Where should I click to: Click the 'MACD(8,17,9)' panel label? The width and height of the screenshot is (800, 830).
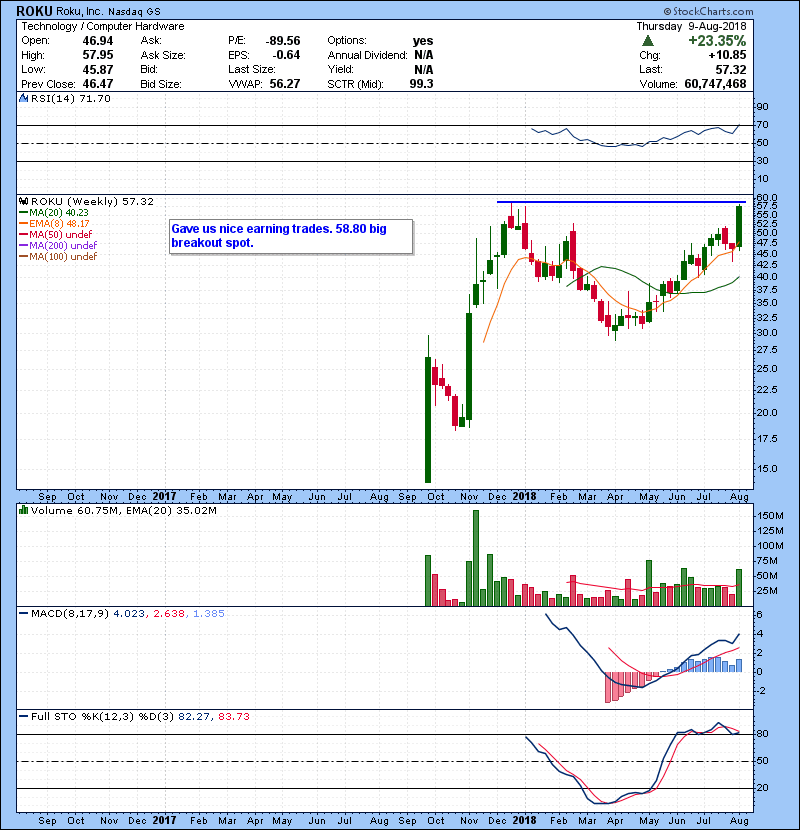click(x=70, y=613)
